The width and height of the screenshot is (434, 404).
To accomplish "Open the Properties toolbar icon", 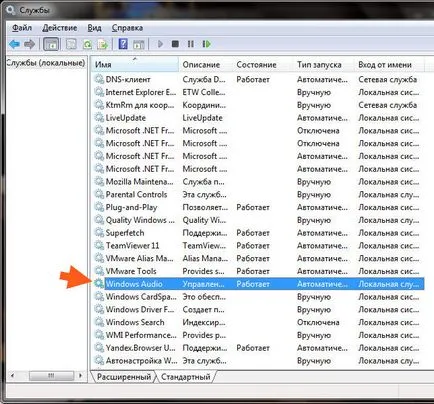I will 71,44.
